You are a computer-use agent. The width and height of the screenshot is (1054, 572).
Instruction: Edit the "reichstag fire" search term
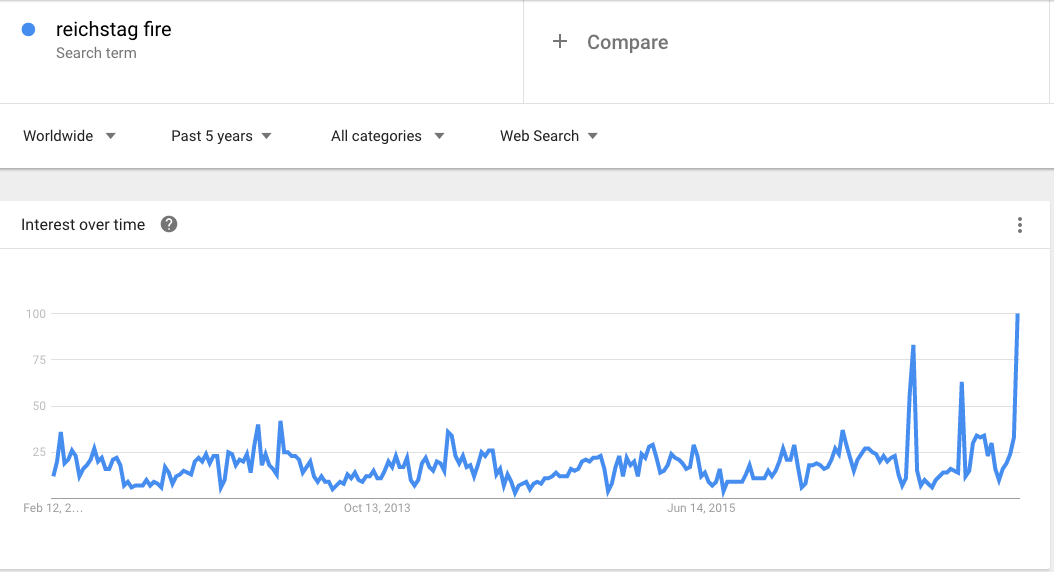[x=114, y=30]
